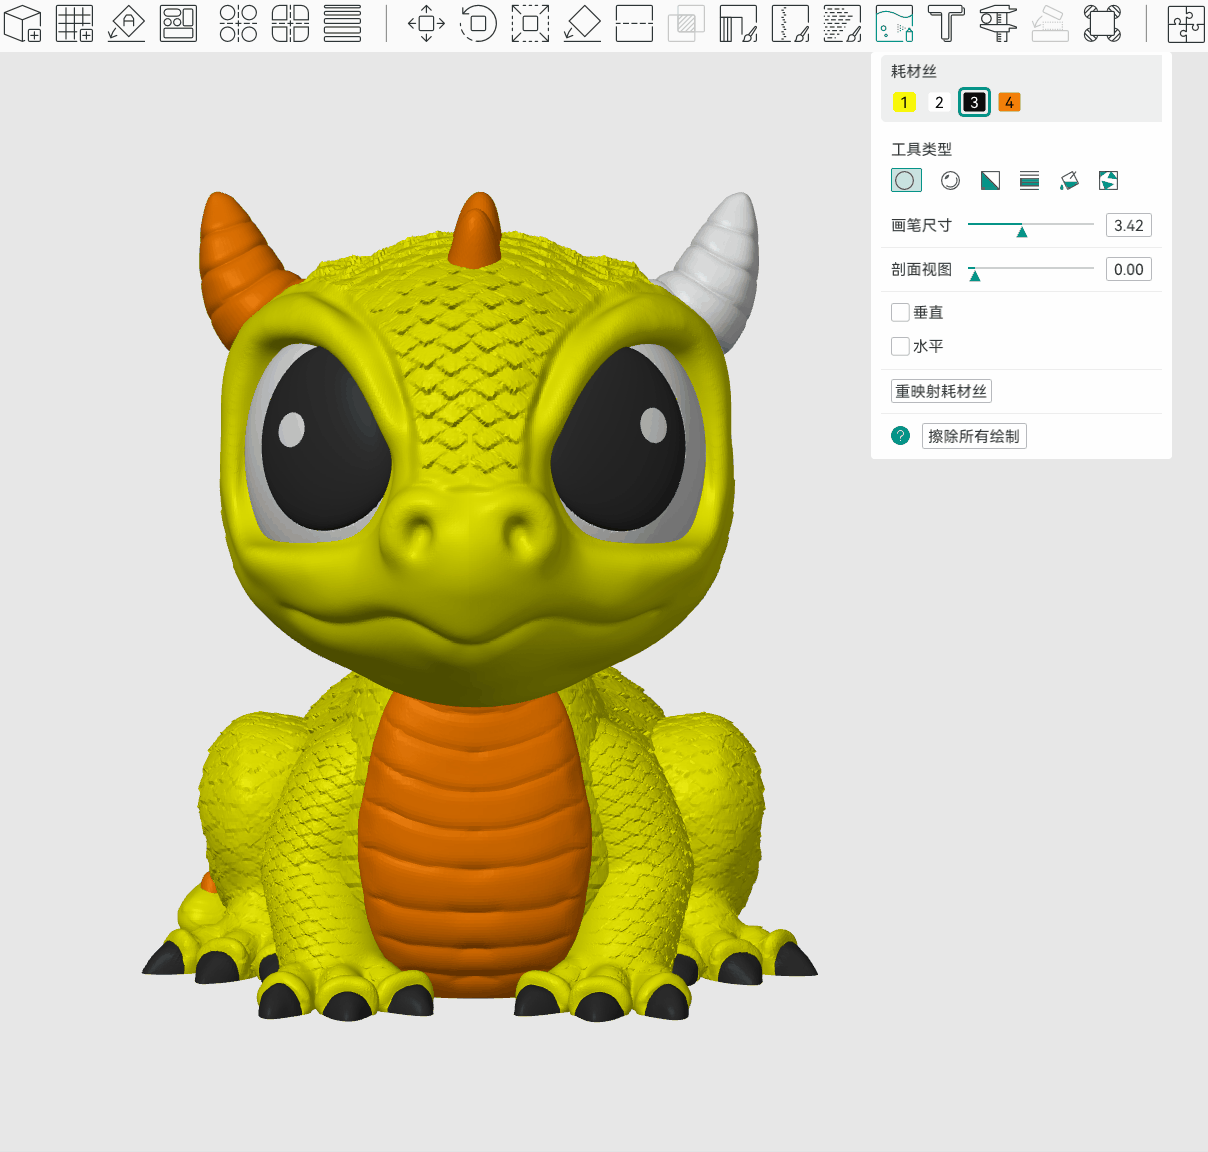1208x1152 pixels.
Task: Open the Text shape tool
Action: 945,23
